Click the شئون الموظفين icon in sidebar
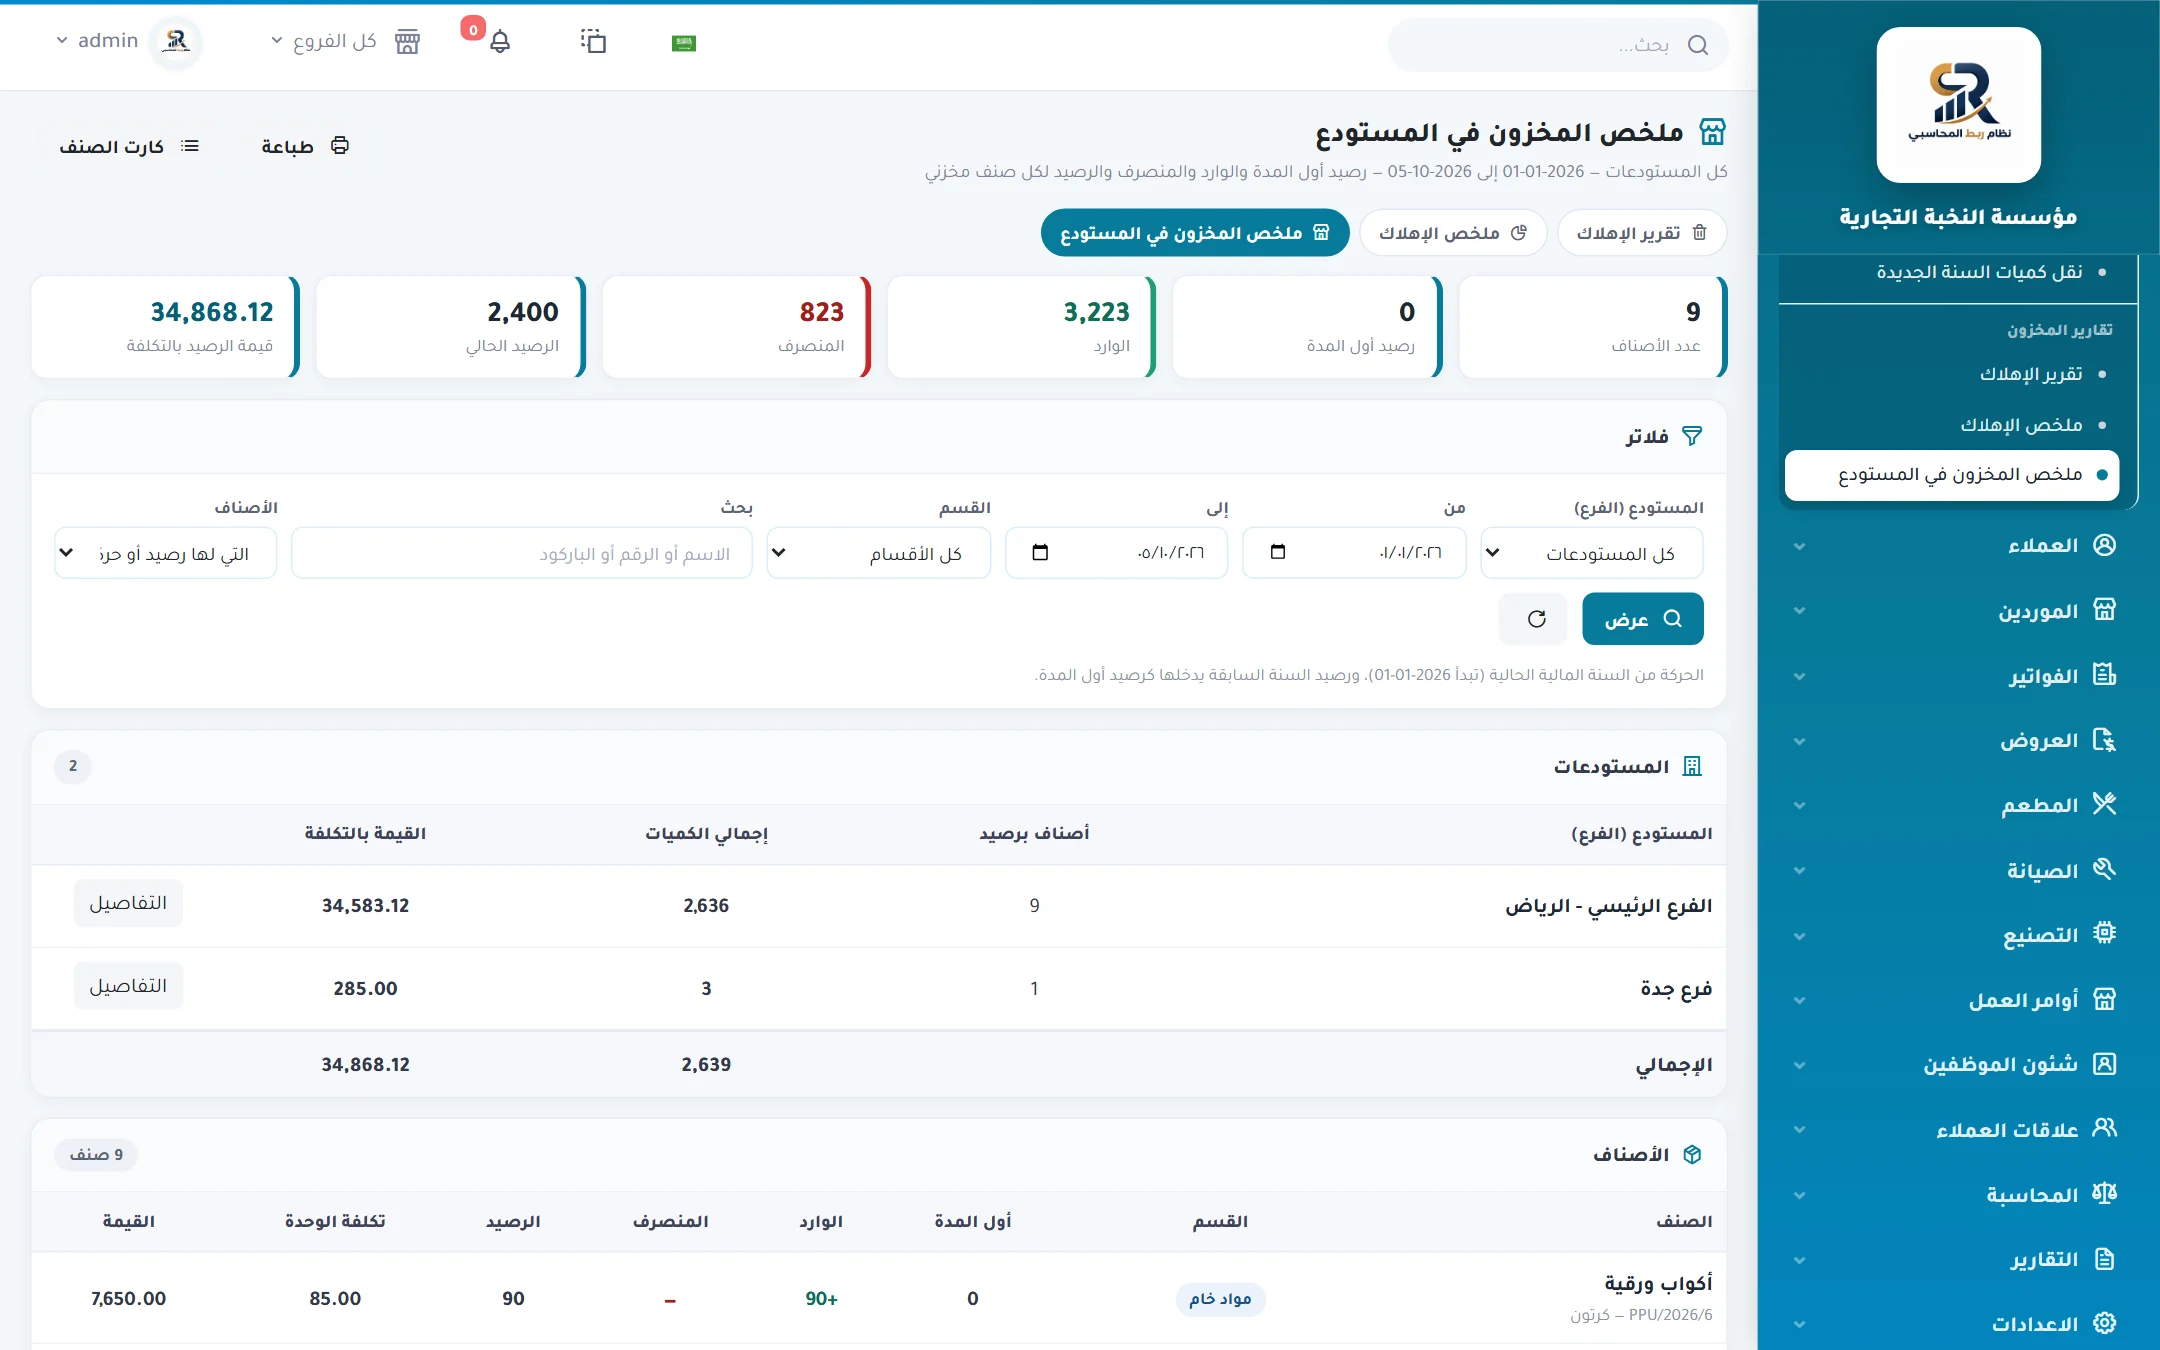Viewport: 2160px width, 1350px height. click(2104, 1064)
